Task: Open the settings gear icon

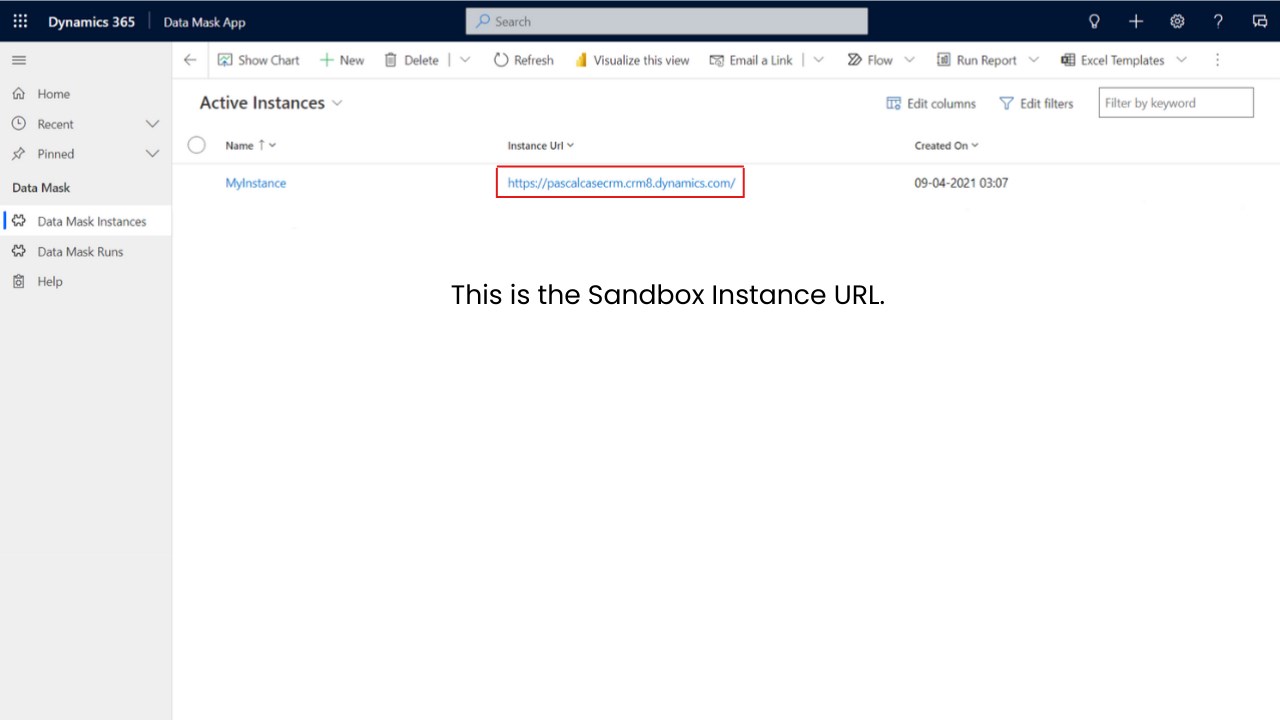Action: click(x=1177, y=21)
